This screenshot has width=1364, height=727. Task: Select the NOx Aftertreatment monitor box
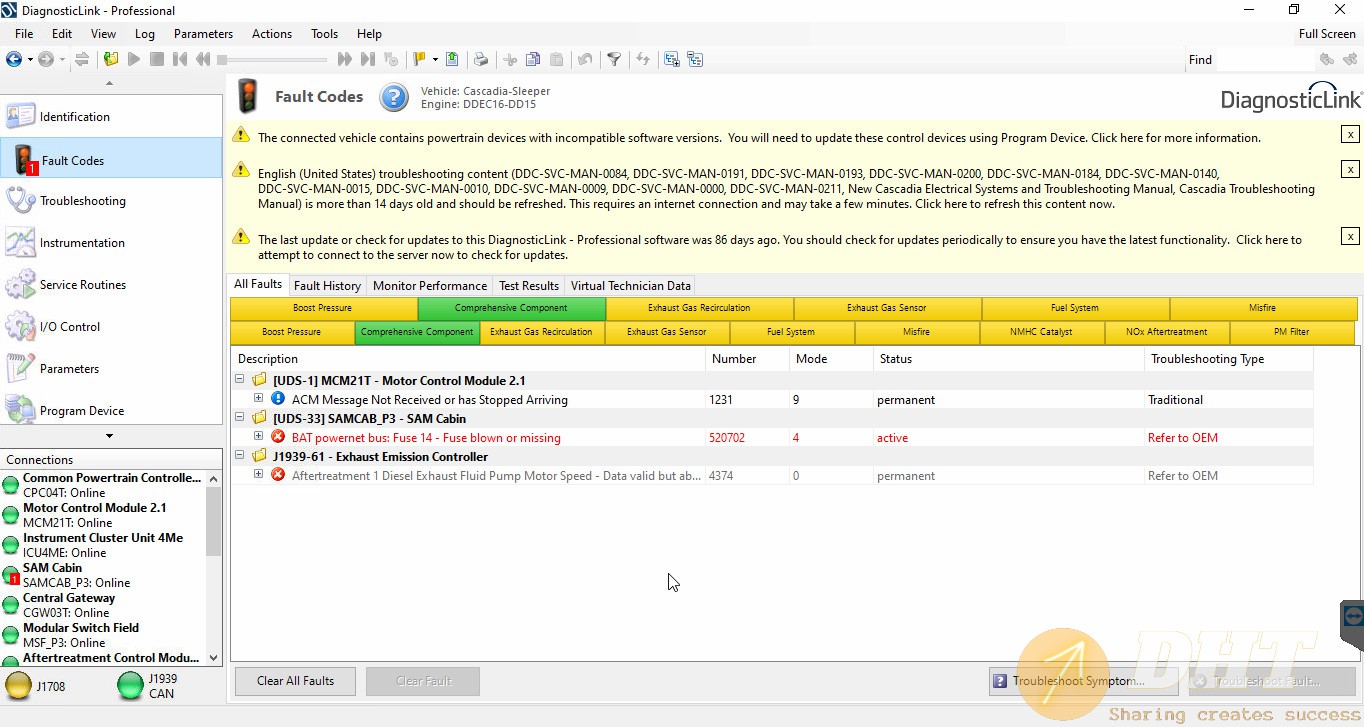pos(1167,332)
